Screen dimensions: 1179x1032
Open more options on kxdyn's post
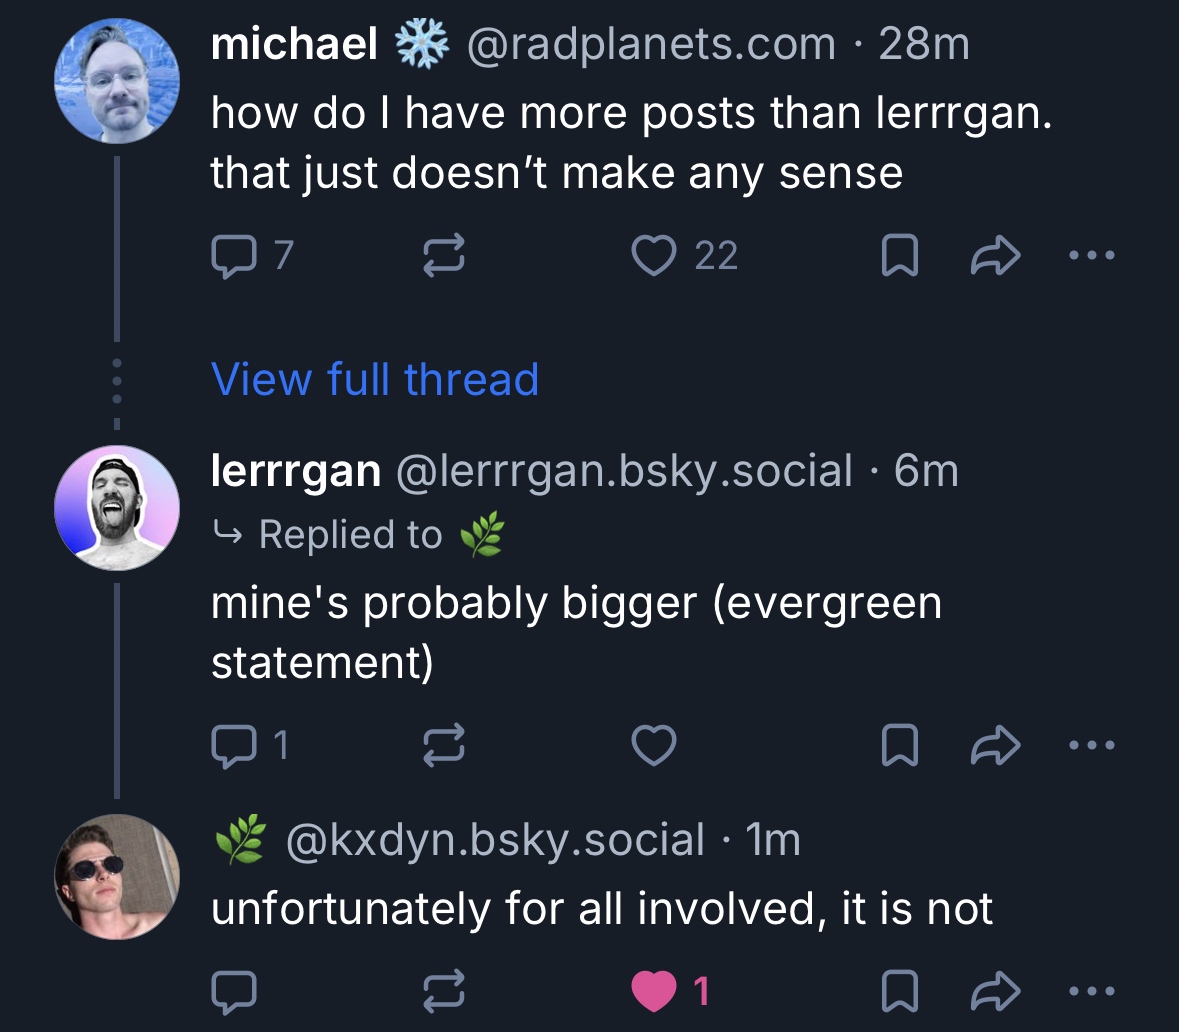[1090, 991]
